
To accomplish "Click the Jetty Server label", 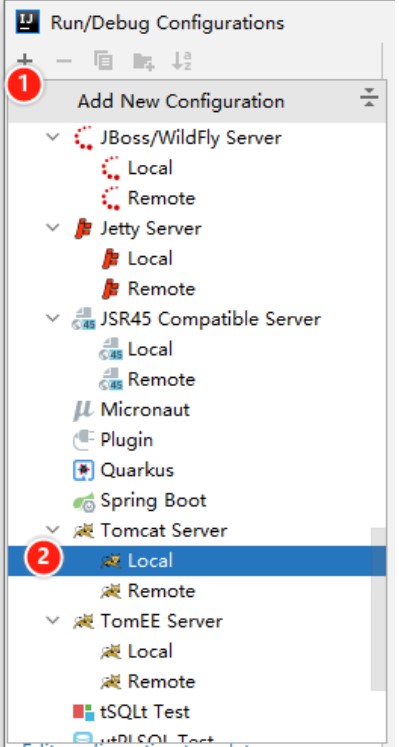I will [x=151, y=229].
